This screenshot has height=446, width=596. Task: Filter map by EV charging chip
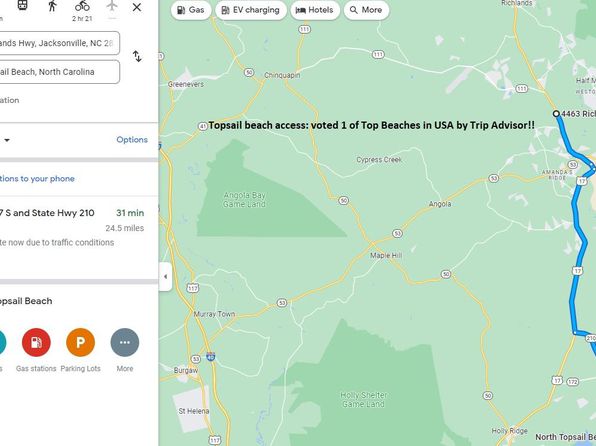[251, 10]
